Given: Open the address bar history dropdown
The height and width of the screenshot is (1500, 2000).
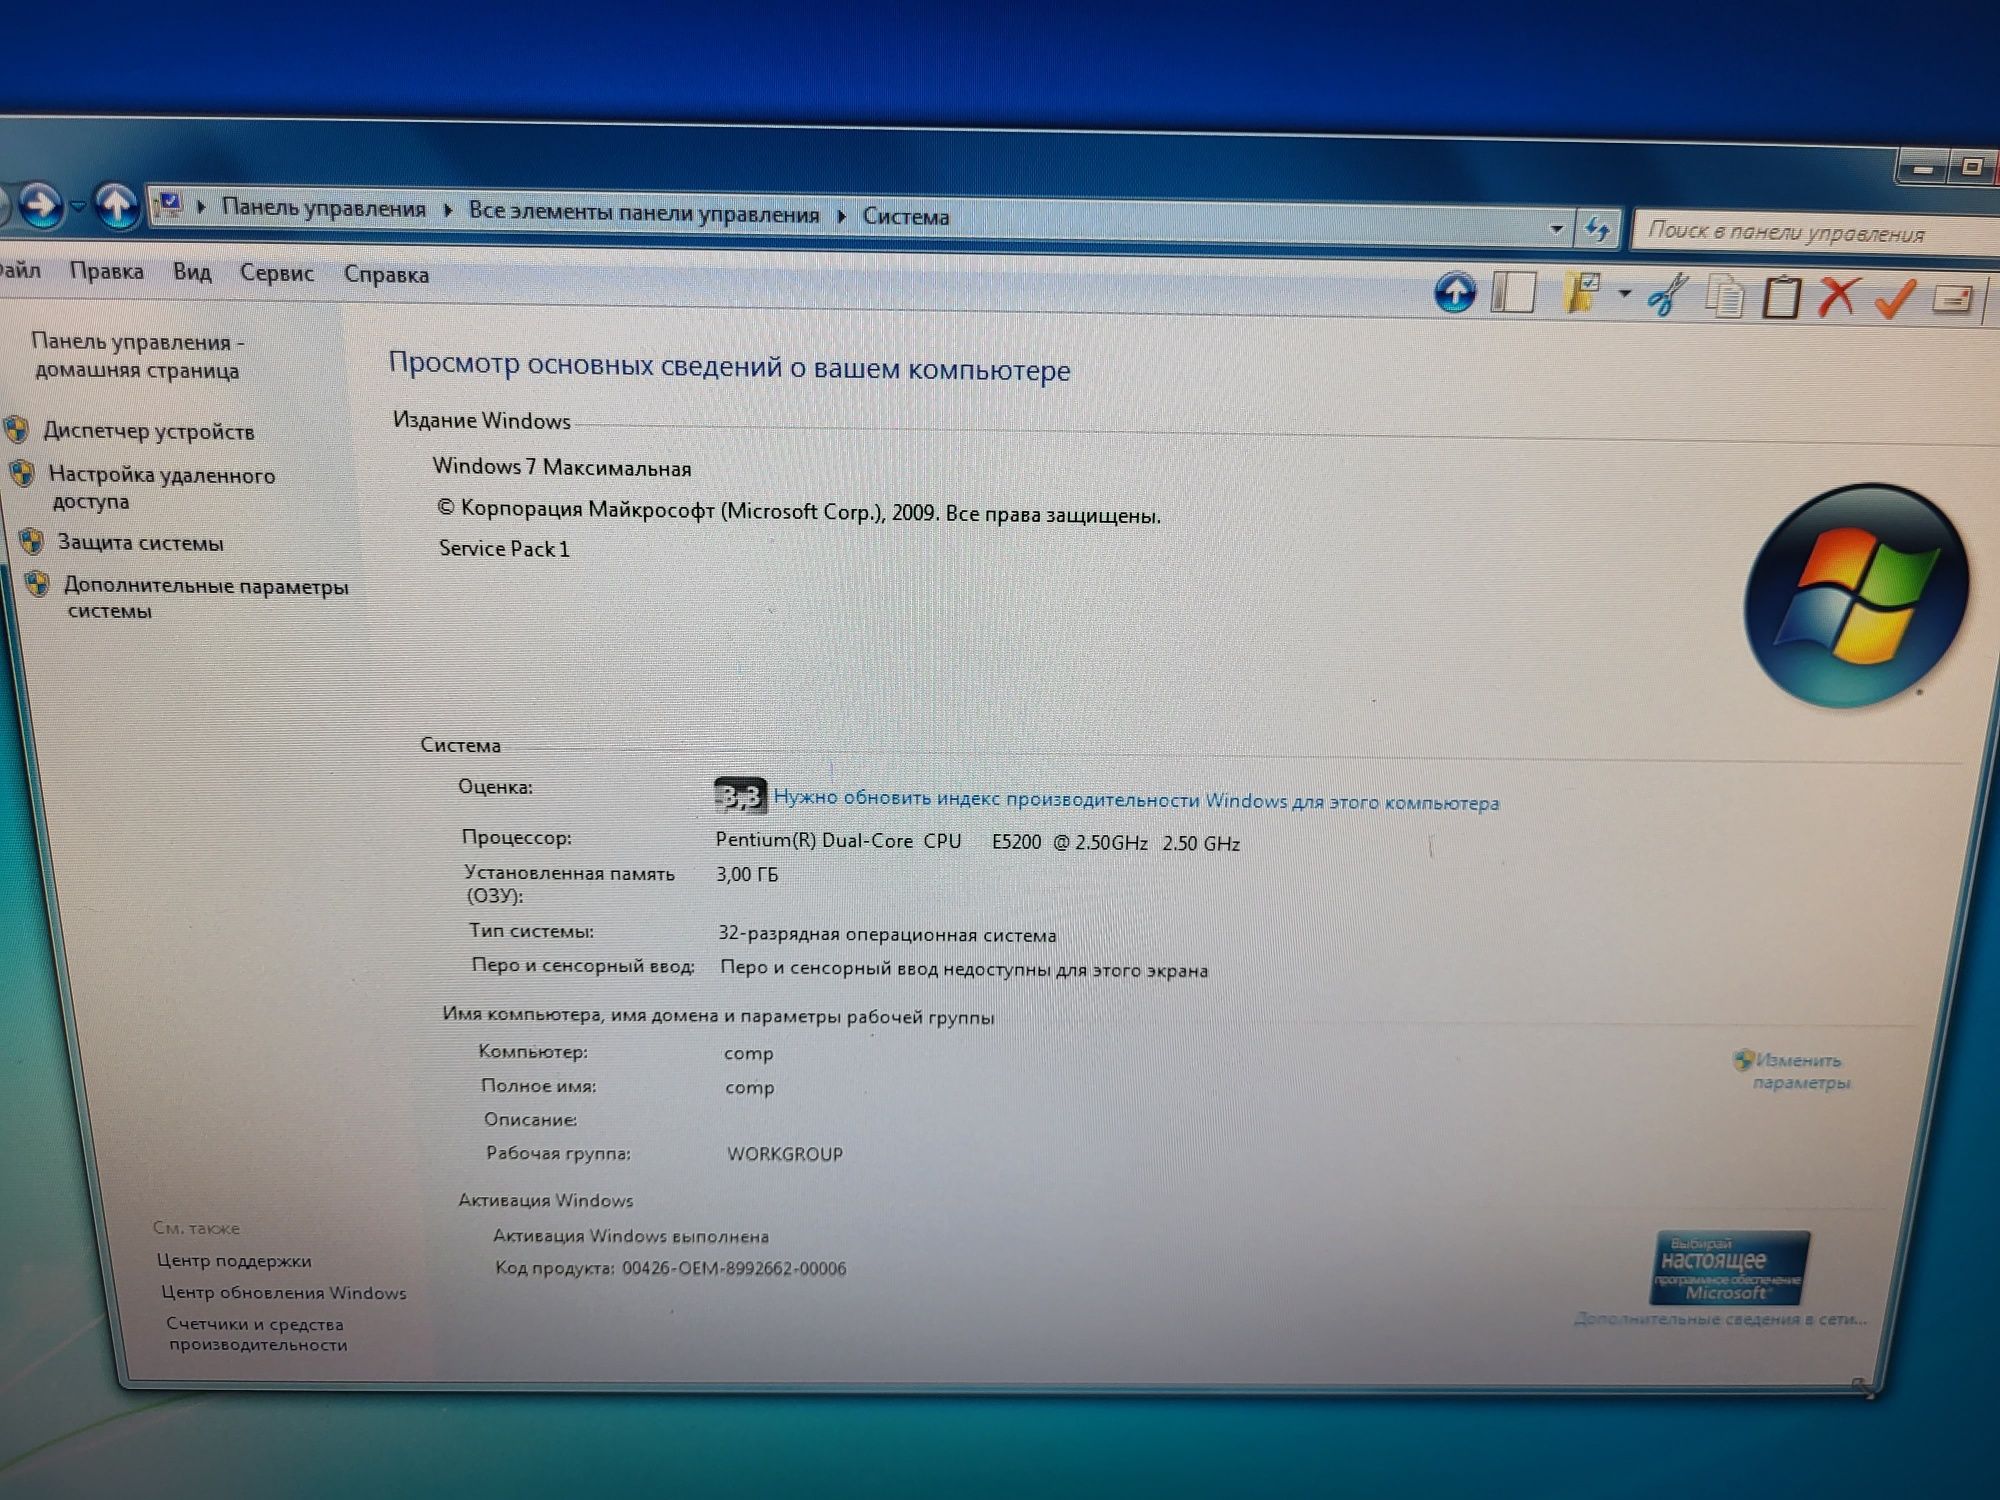Looking at the screenshot, I should coord(1556,228).
